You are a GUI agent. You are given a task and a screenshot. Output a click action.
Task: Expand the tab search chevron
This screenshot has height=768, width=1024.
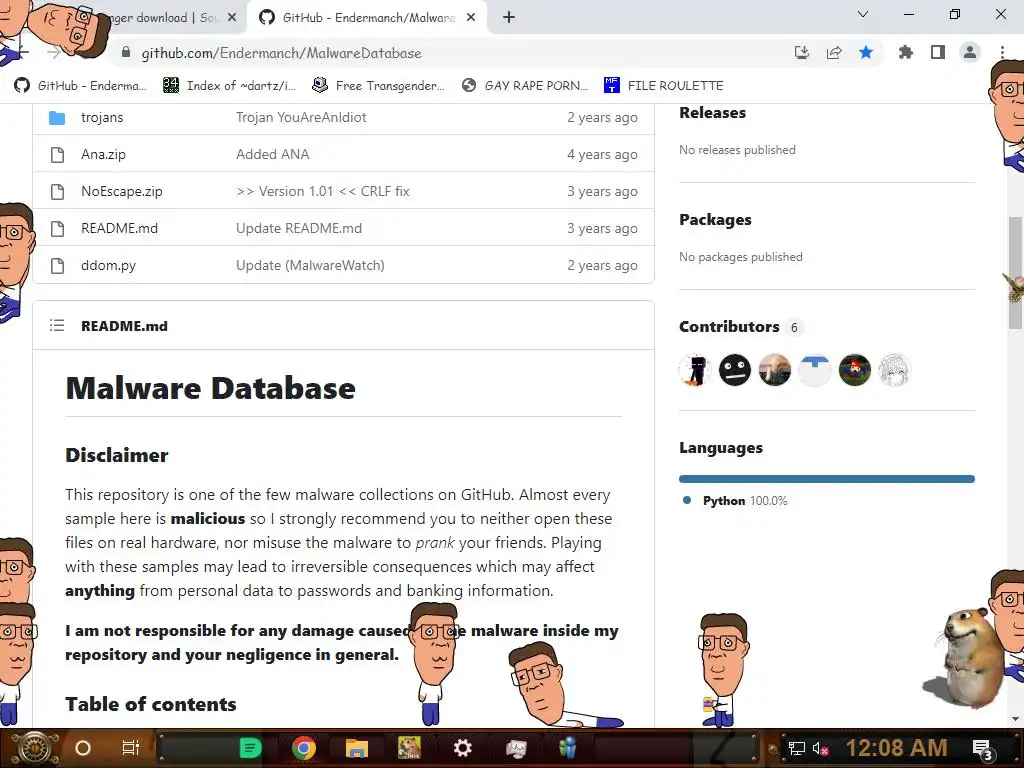point(863,14)
